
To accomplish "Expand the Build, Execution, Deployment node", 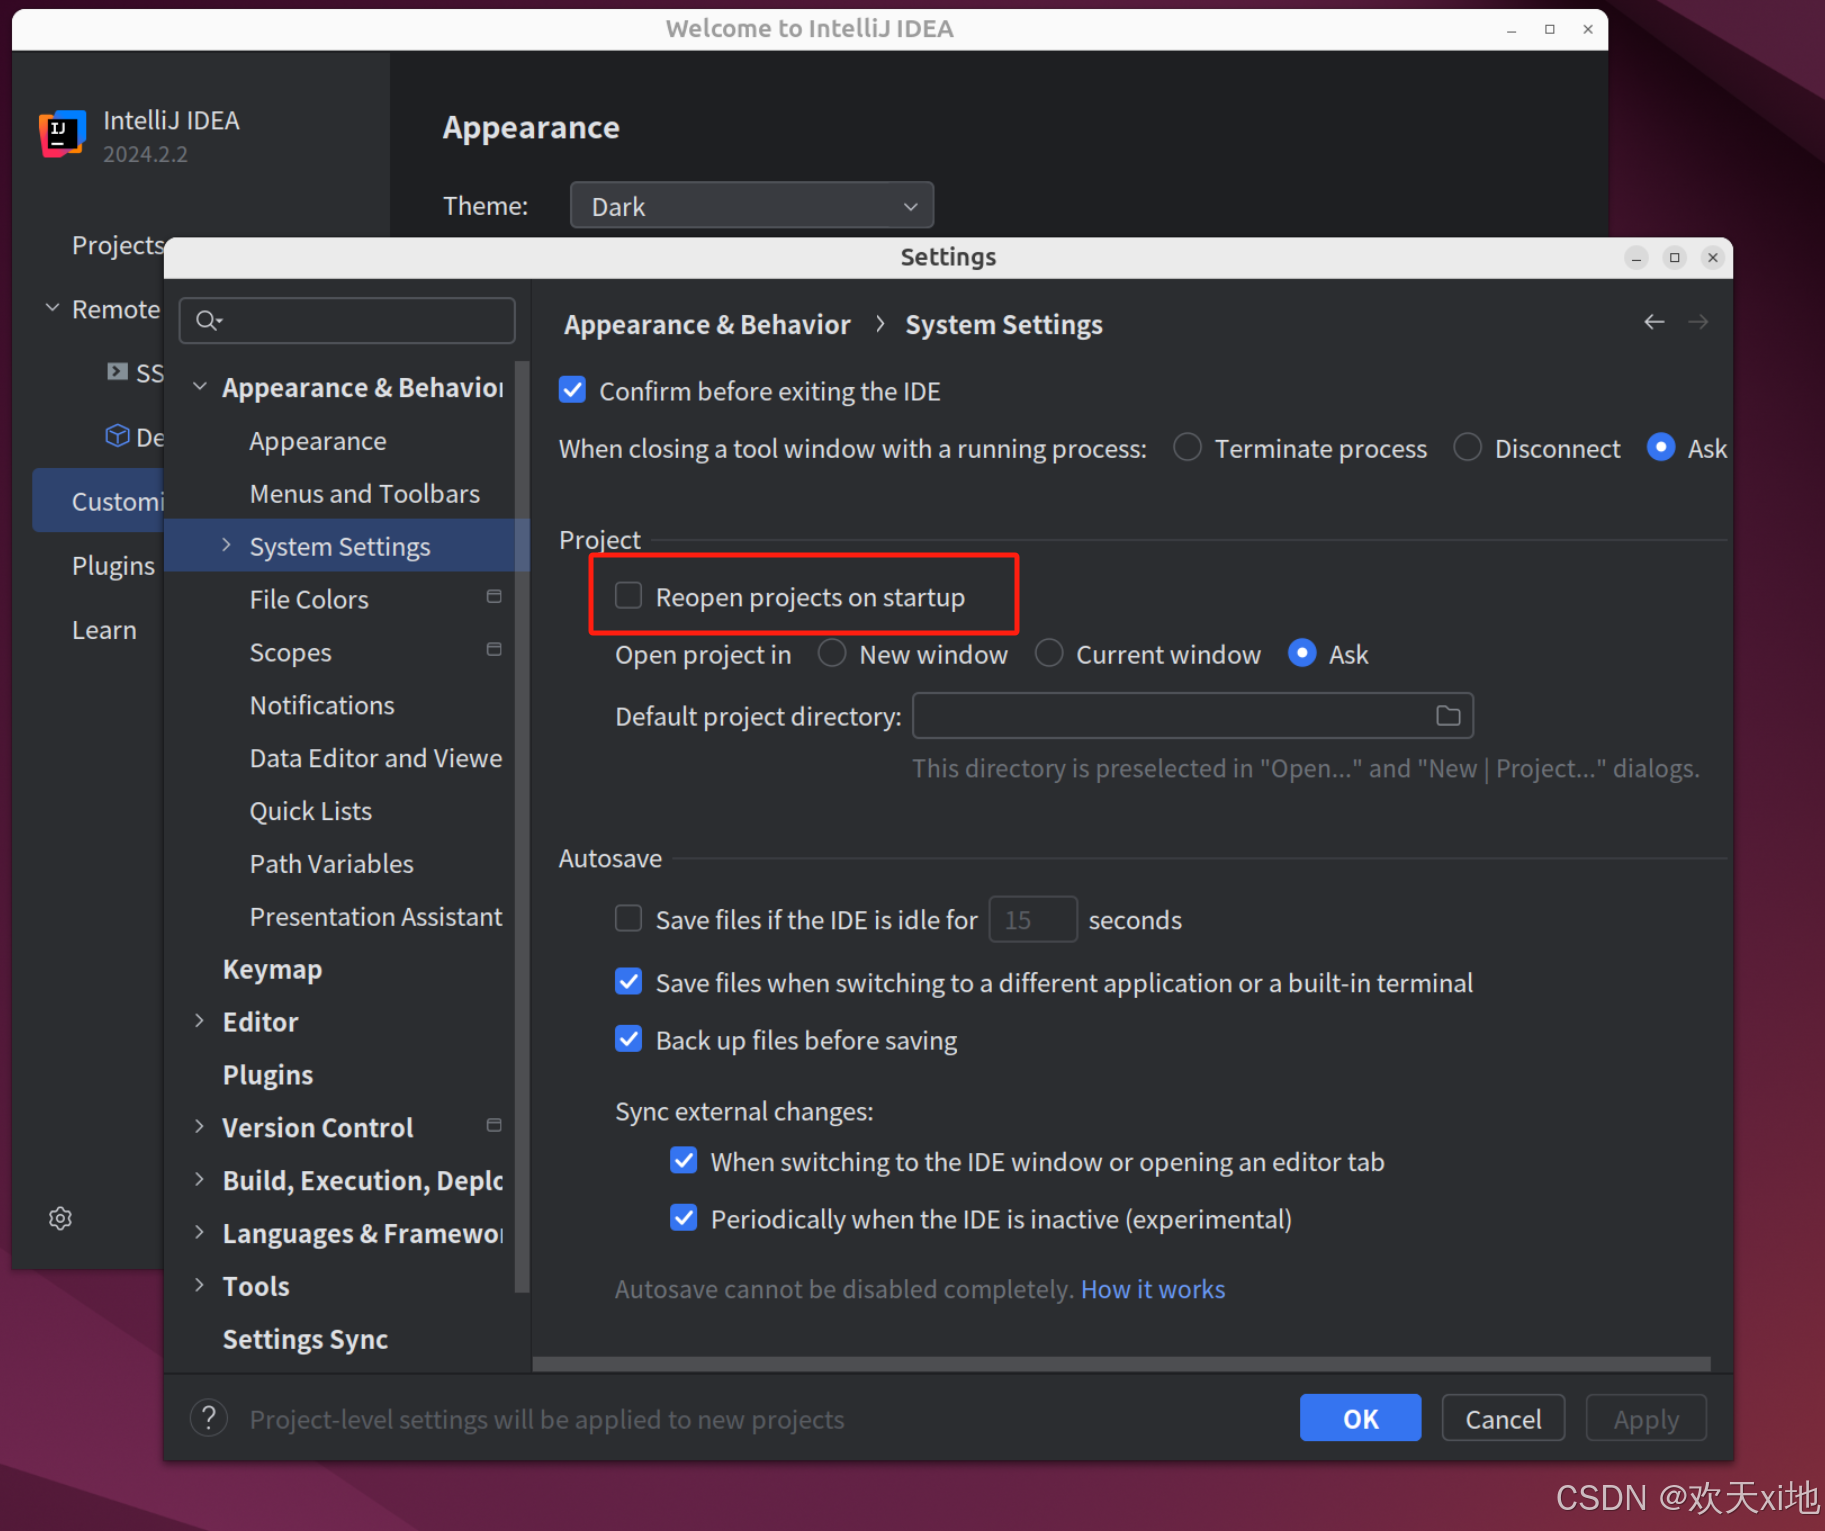I will pyautogui.click(x=199, y=1179).
